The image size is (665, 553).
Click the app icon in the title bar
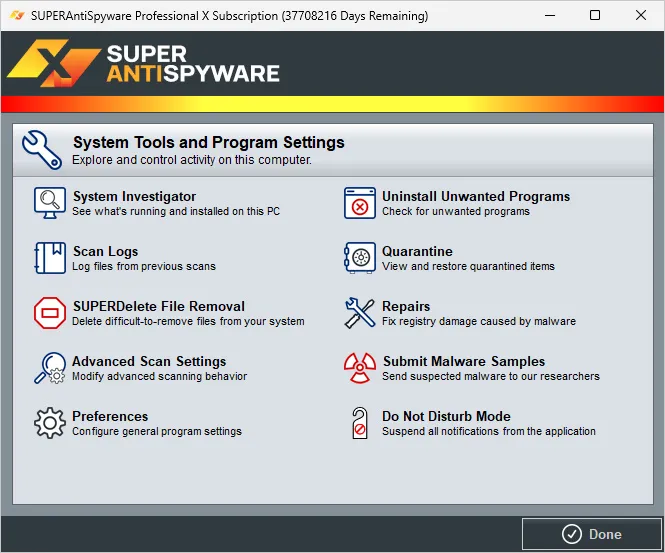click(x=17, y=16)
